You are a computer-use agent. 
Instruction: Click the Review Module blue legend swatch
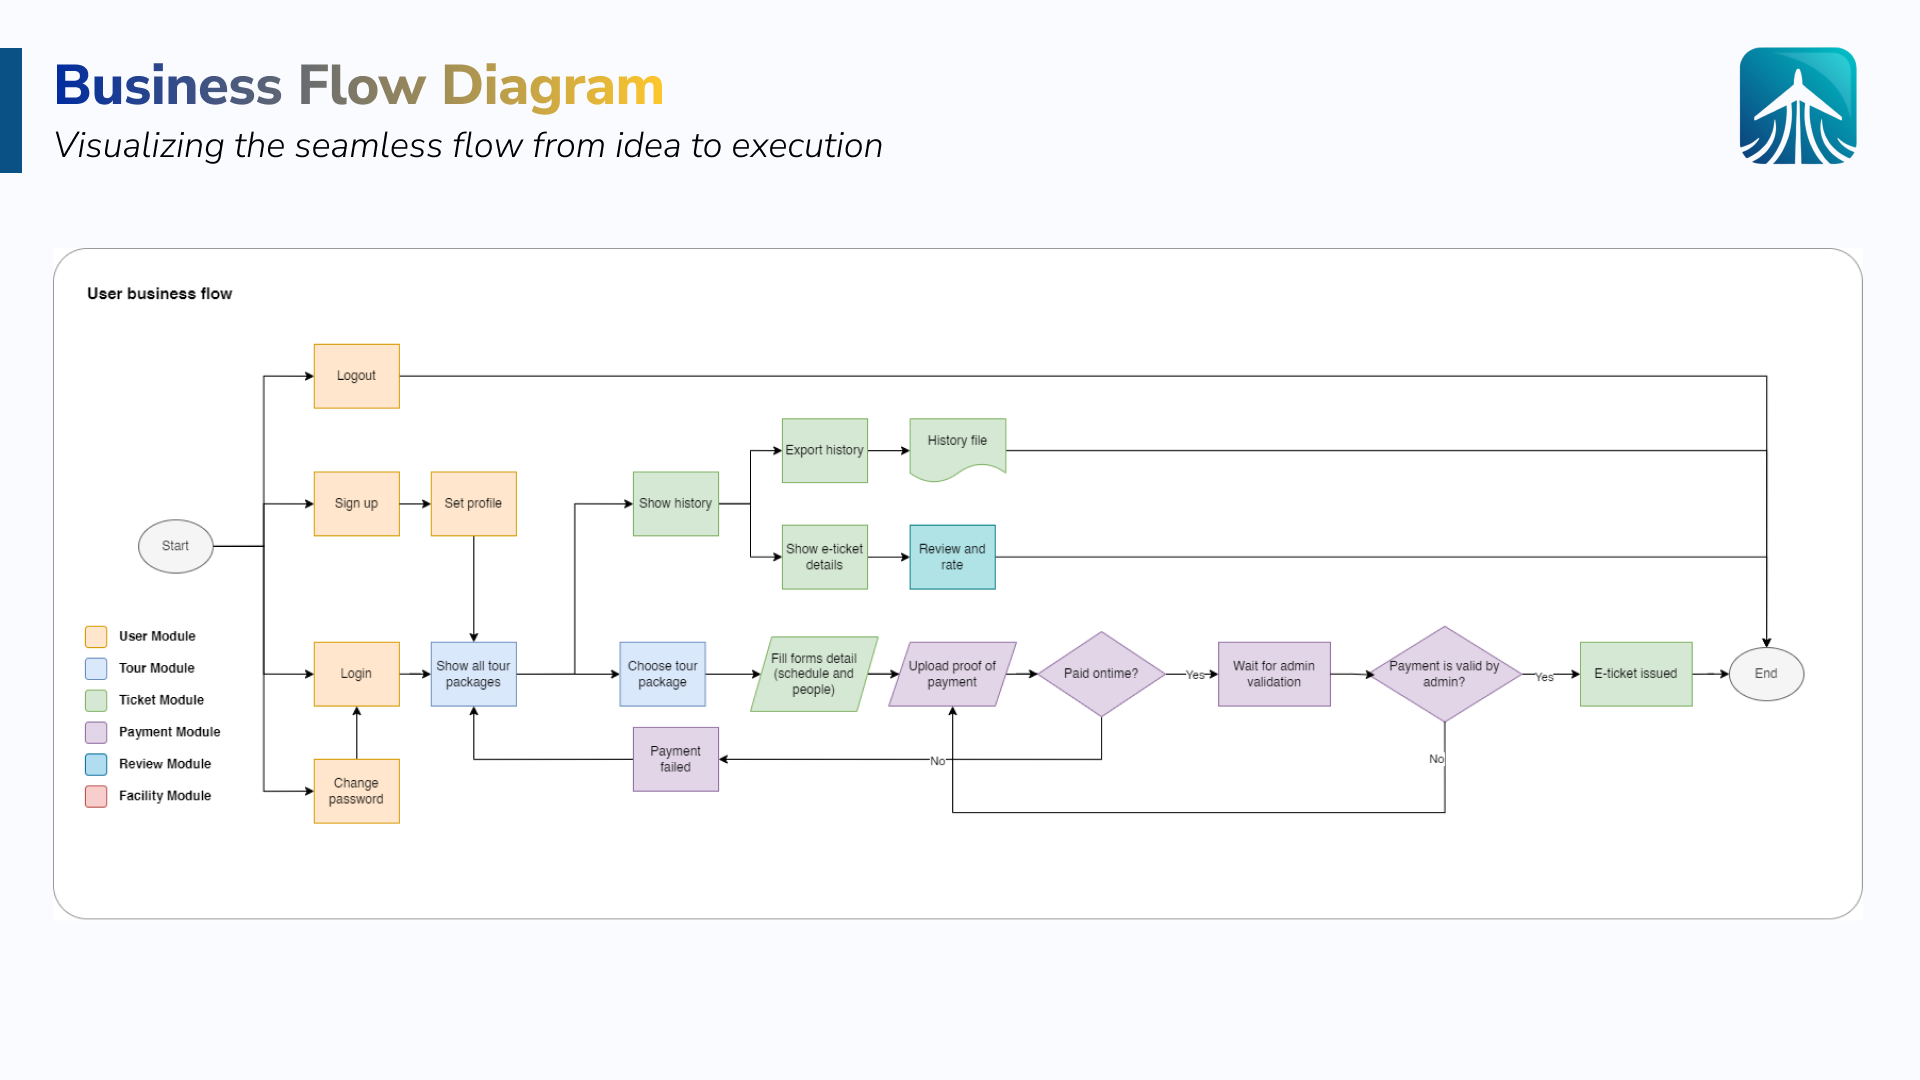(96, 764)
